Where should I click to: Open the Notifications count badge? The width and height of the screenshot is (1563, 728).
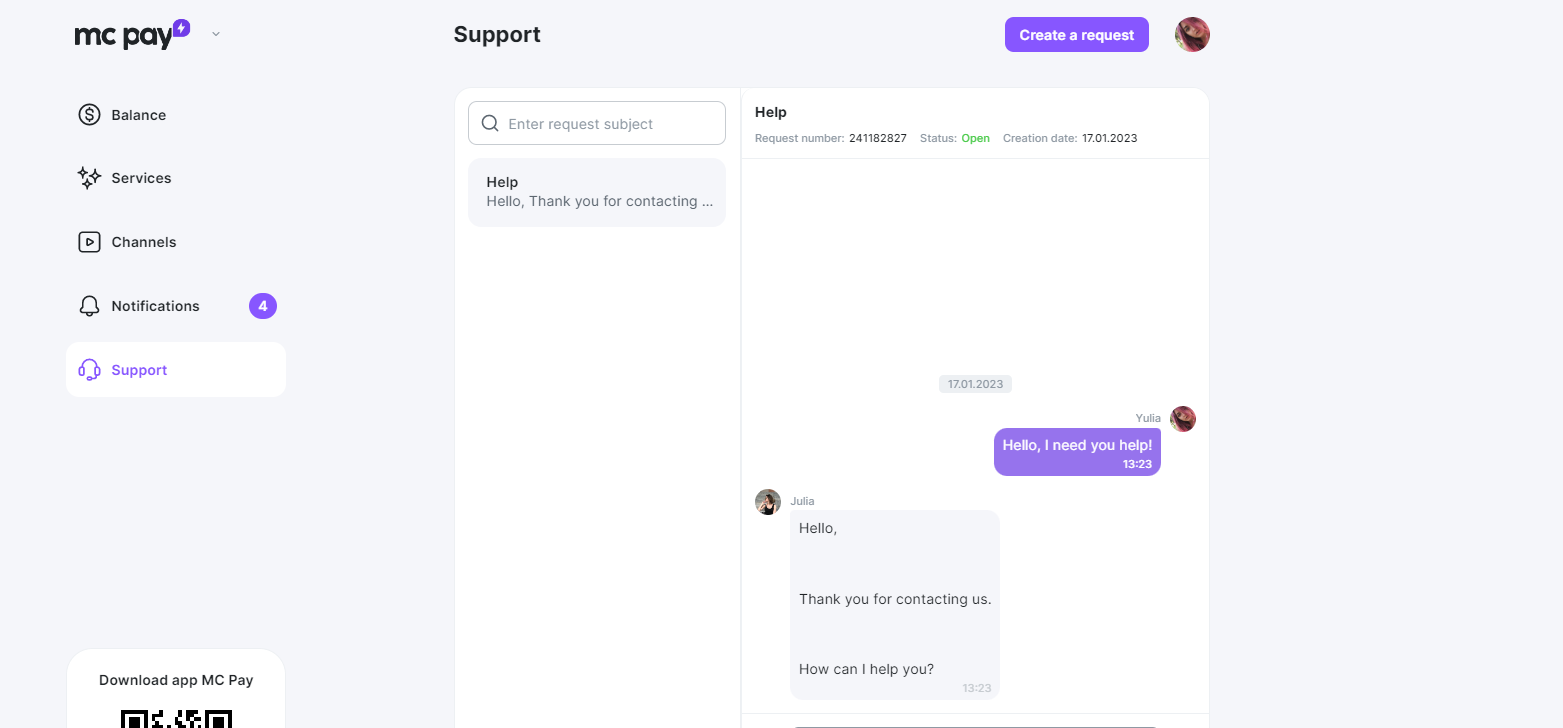coord(263,306)
